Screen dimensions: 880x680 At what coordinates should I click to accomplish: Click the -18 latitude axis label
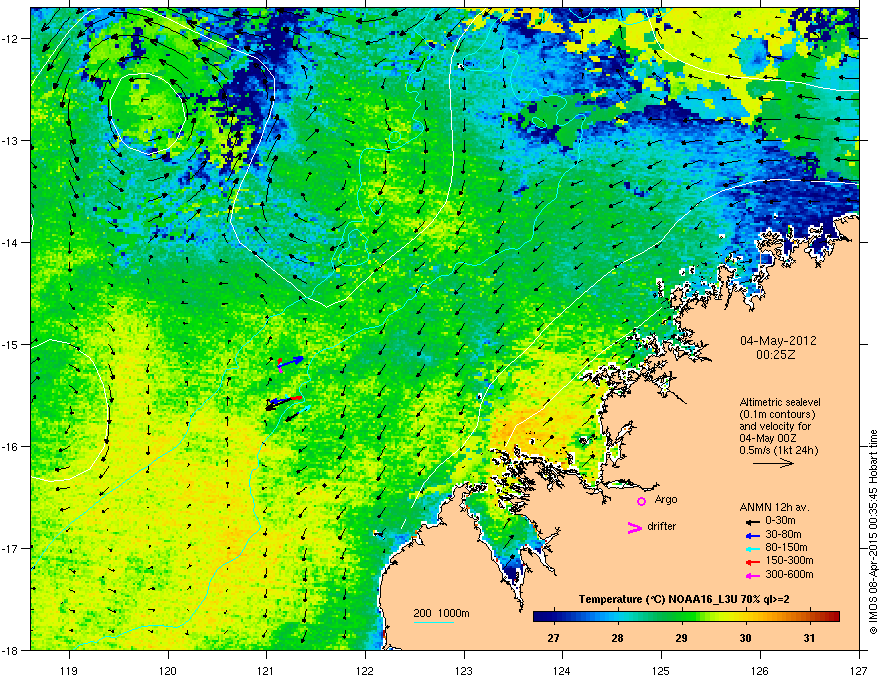click(x=11, y=650)
